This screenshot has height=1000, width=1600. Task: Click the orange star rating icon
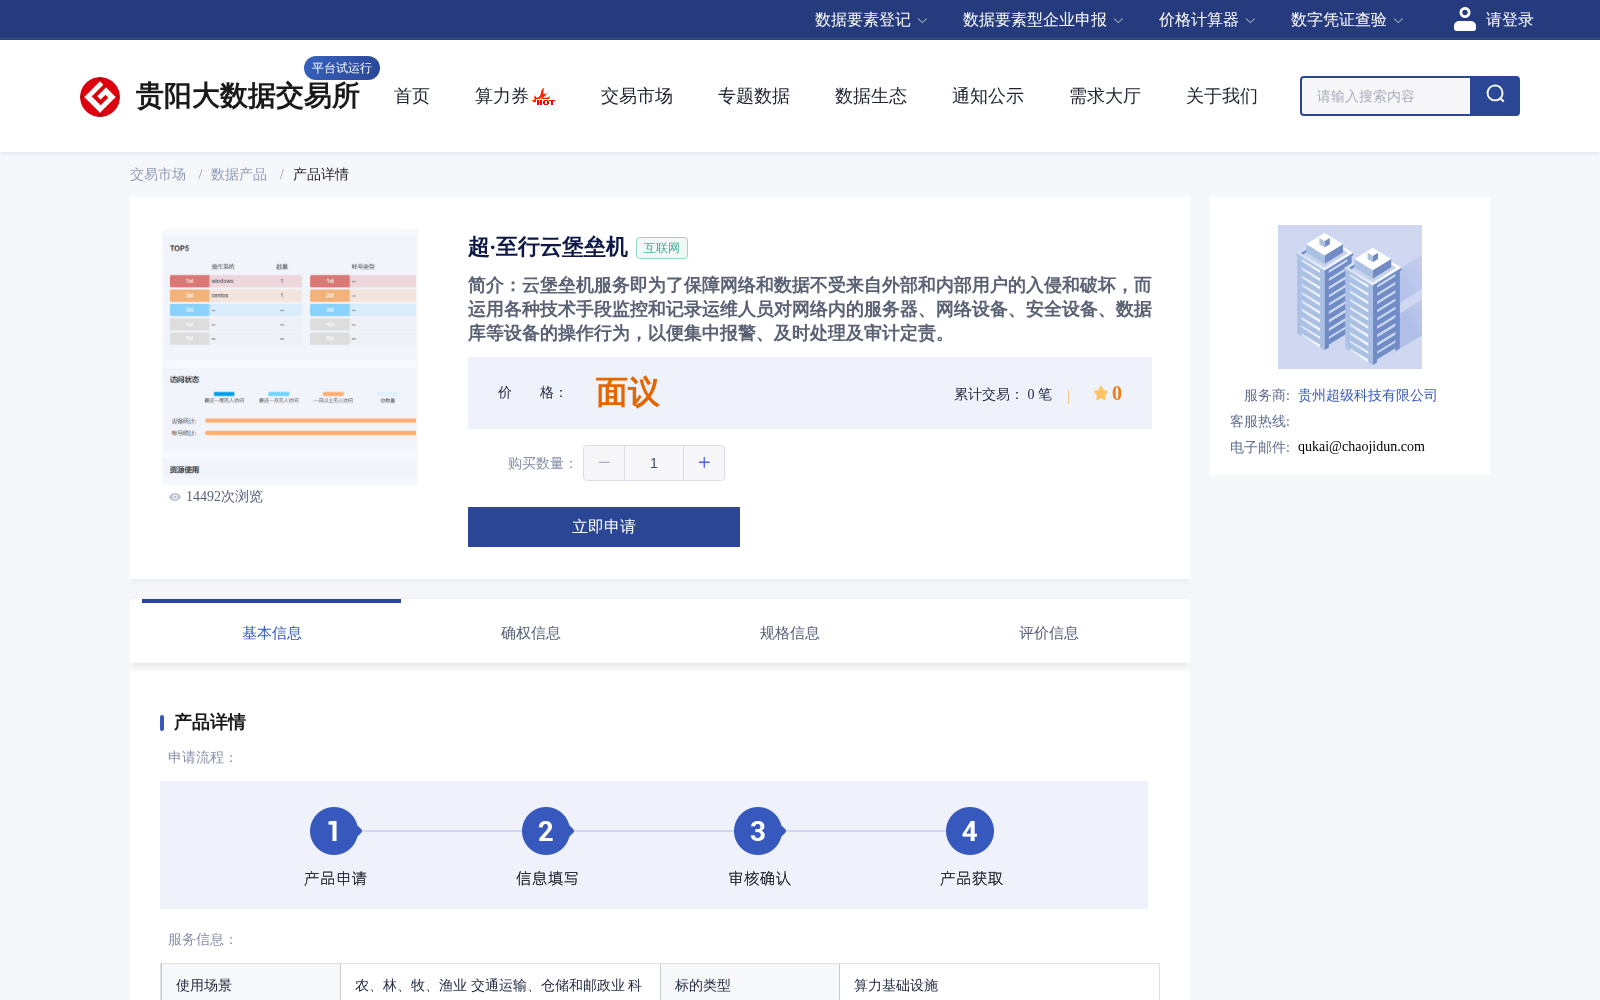coord(1100,393)
